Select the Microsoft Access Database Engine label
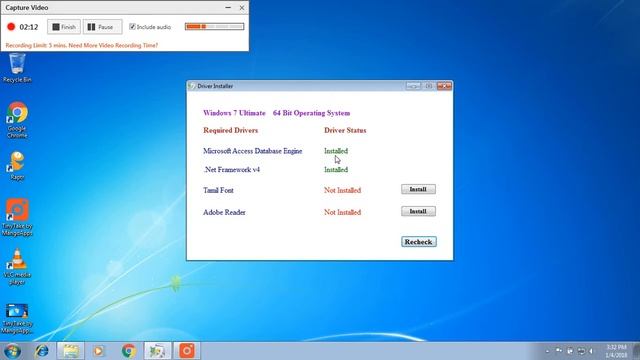The height and width of the screenshot is (360, 640). [253, 151]
